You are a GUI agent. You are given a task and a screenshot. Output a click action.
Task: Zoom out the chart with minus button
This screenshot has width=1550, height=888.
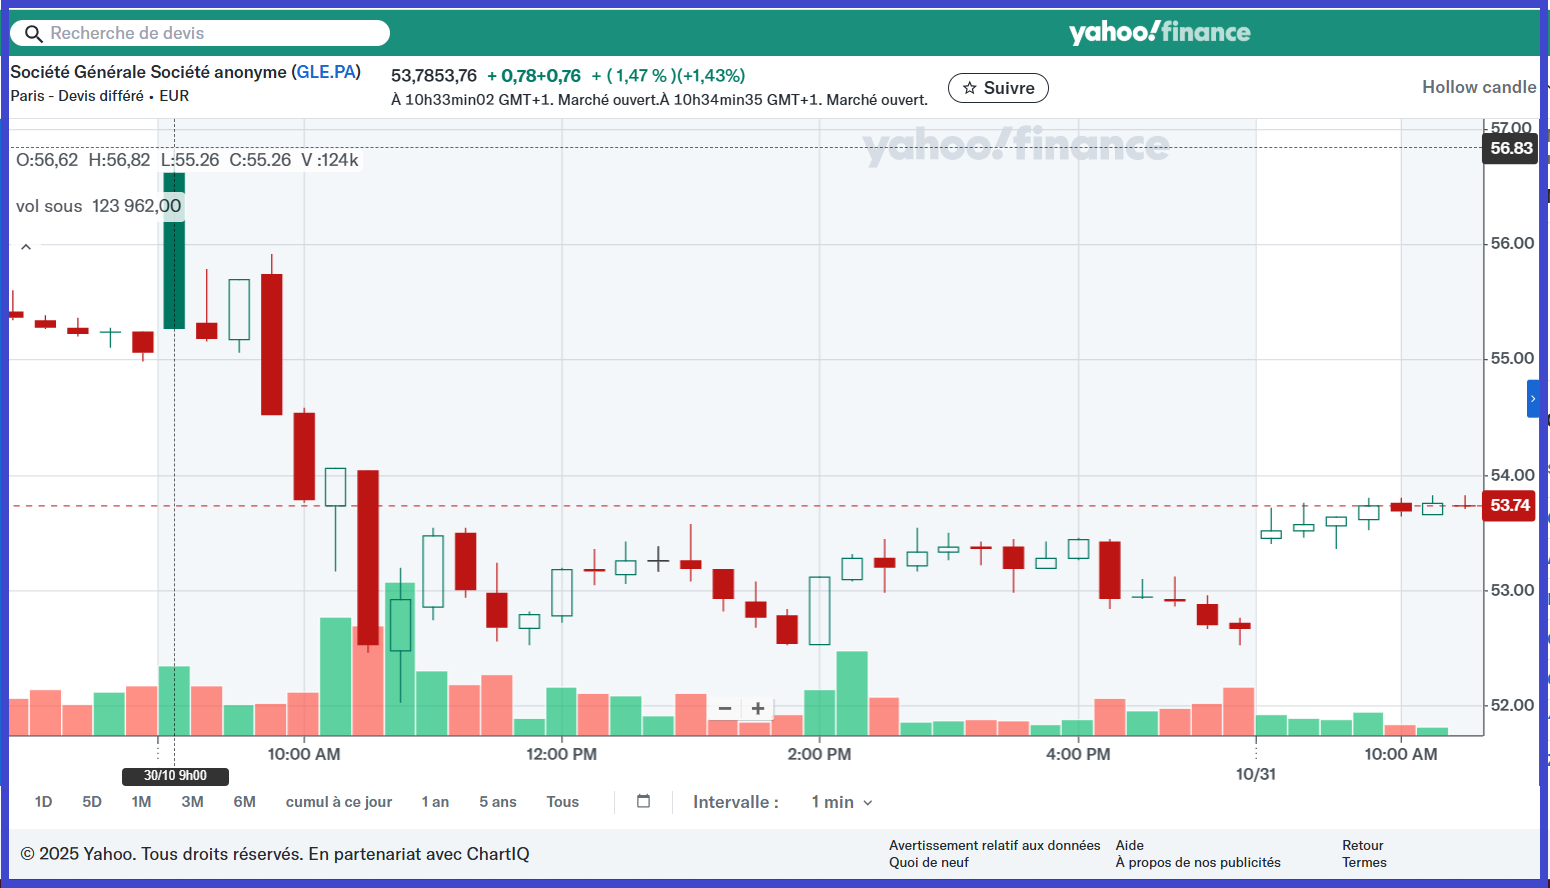725,708
